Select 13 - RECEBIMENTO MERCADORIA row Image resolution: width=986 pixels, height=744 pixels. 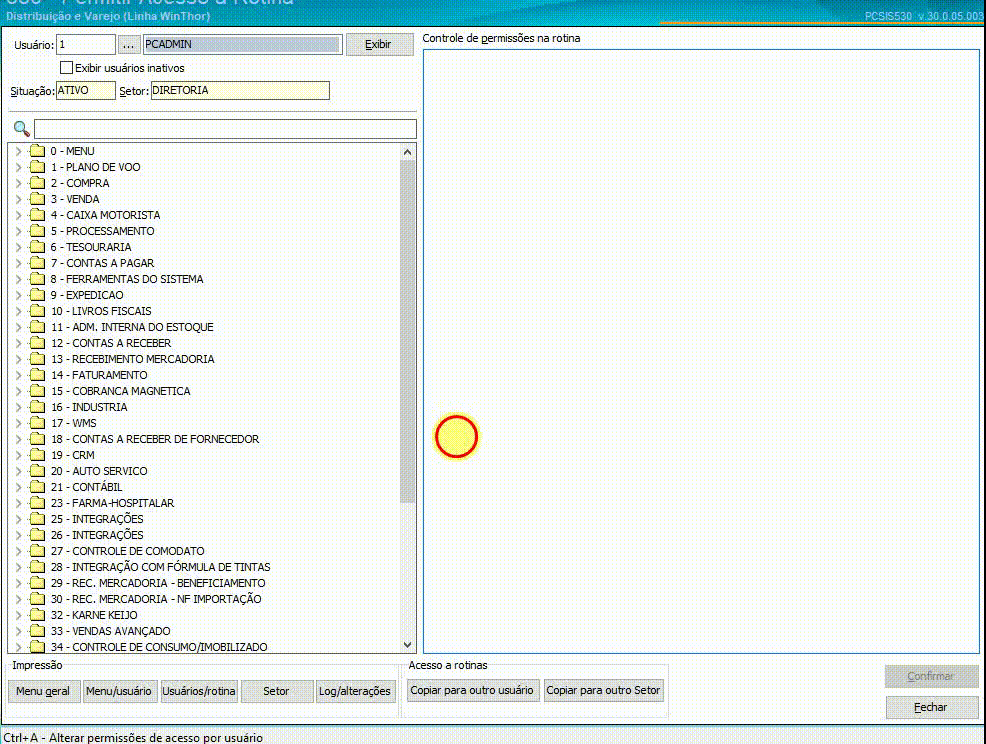(x=133, y=359)
